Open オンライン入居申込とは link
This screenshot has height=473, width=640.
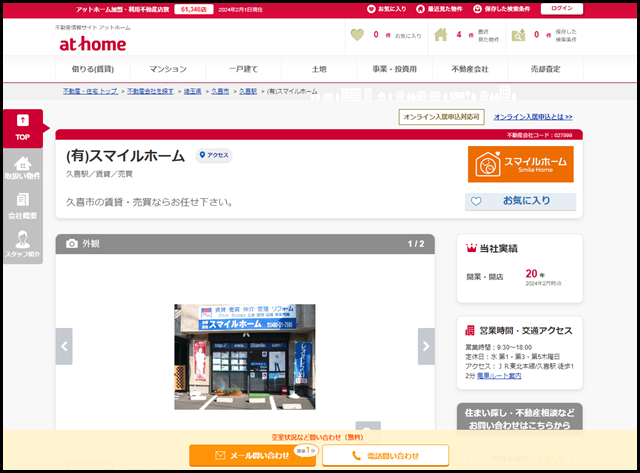coord(533,117)
